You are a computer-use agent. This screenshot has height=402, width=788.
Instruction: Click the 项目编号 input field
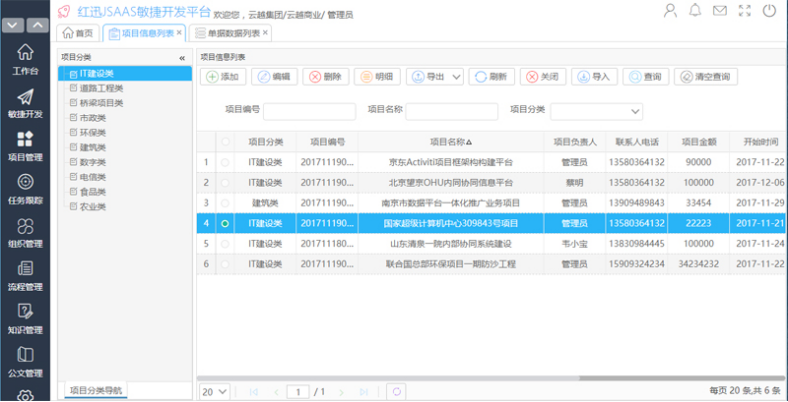310,112
